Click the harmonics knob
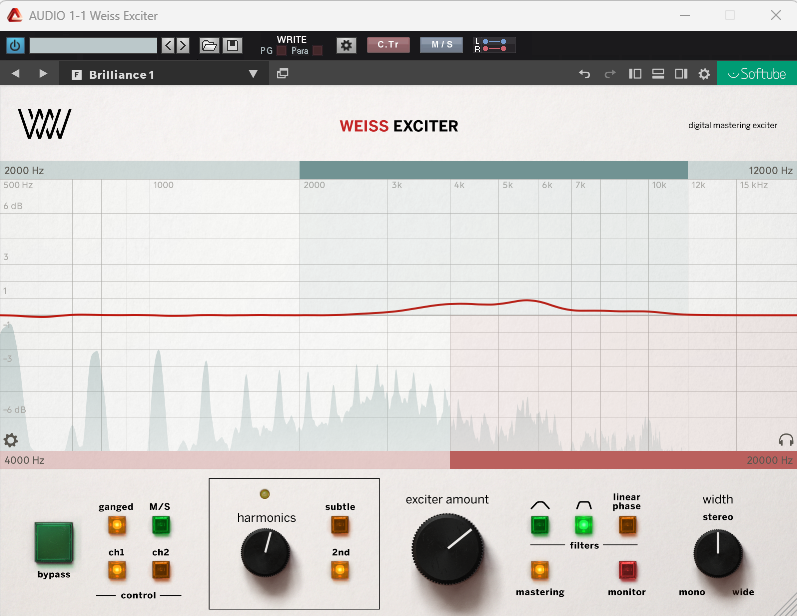 click(x=265, y=552)
